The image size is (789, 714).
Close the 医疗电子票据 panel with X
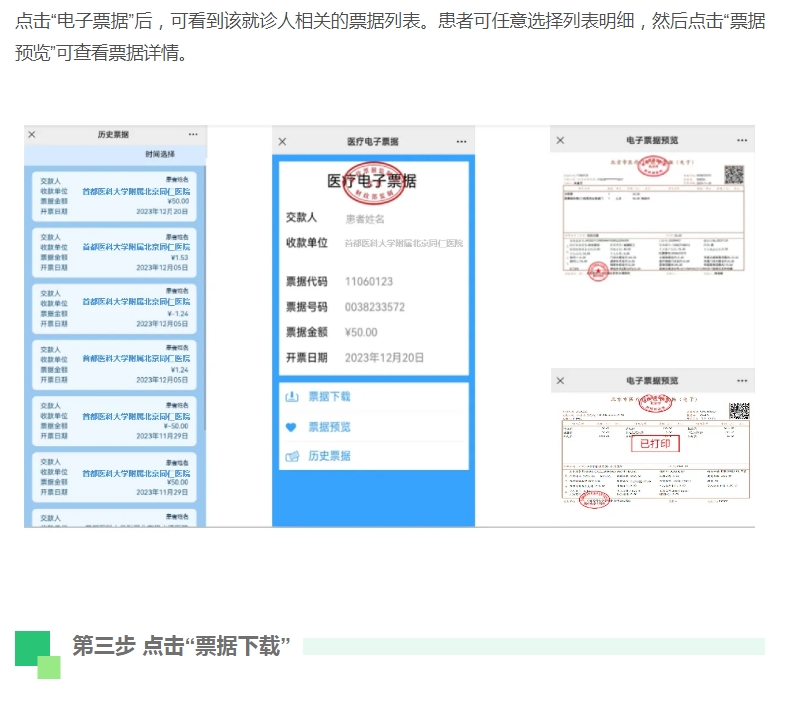pos(282,142)
